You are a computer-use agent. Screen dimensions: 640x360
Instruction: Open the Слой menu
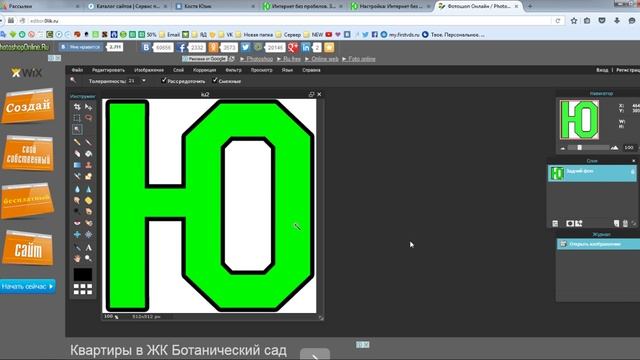pyautogui.click(x=178, y=70)
